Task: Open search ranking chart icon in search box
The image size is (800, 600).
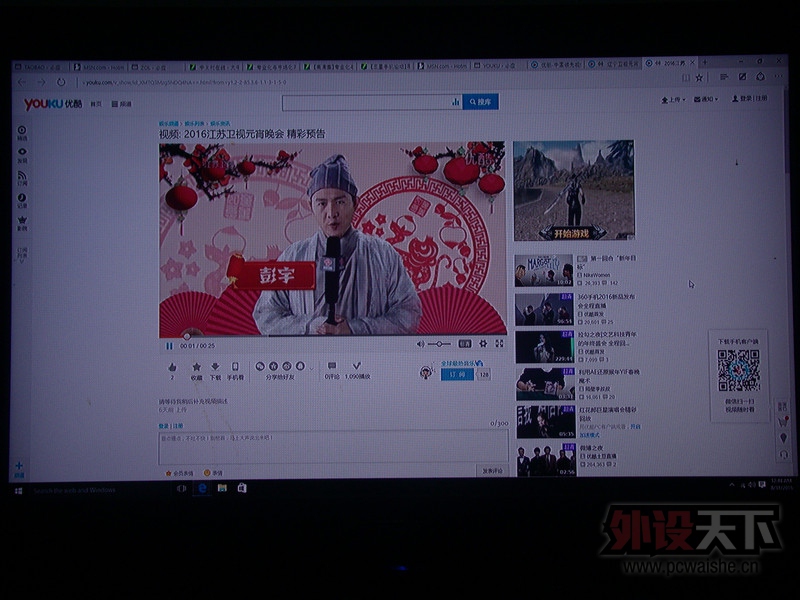Action: 456,102
